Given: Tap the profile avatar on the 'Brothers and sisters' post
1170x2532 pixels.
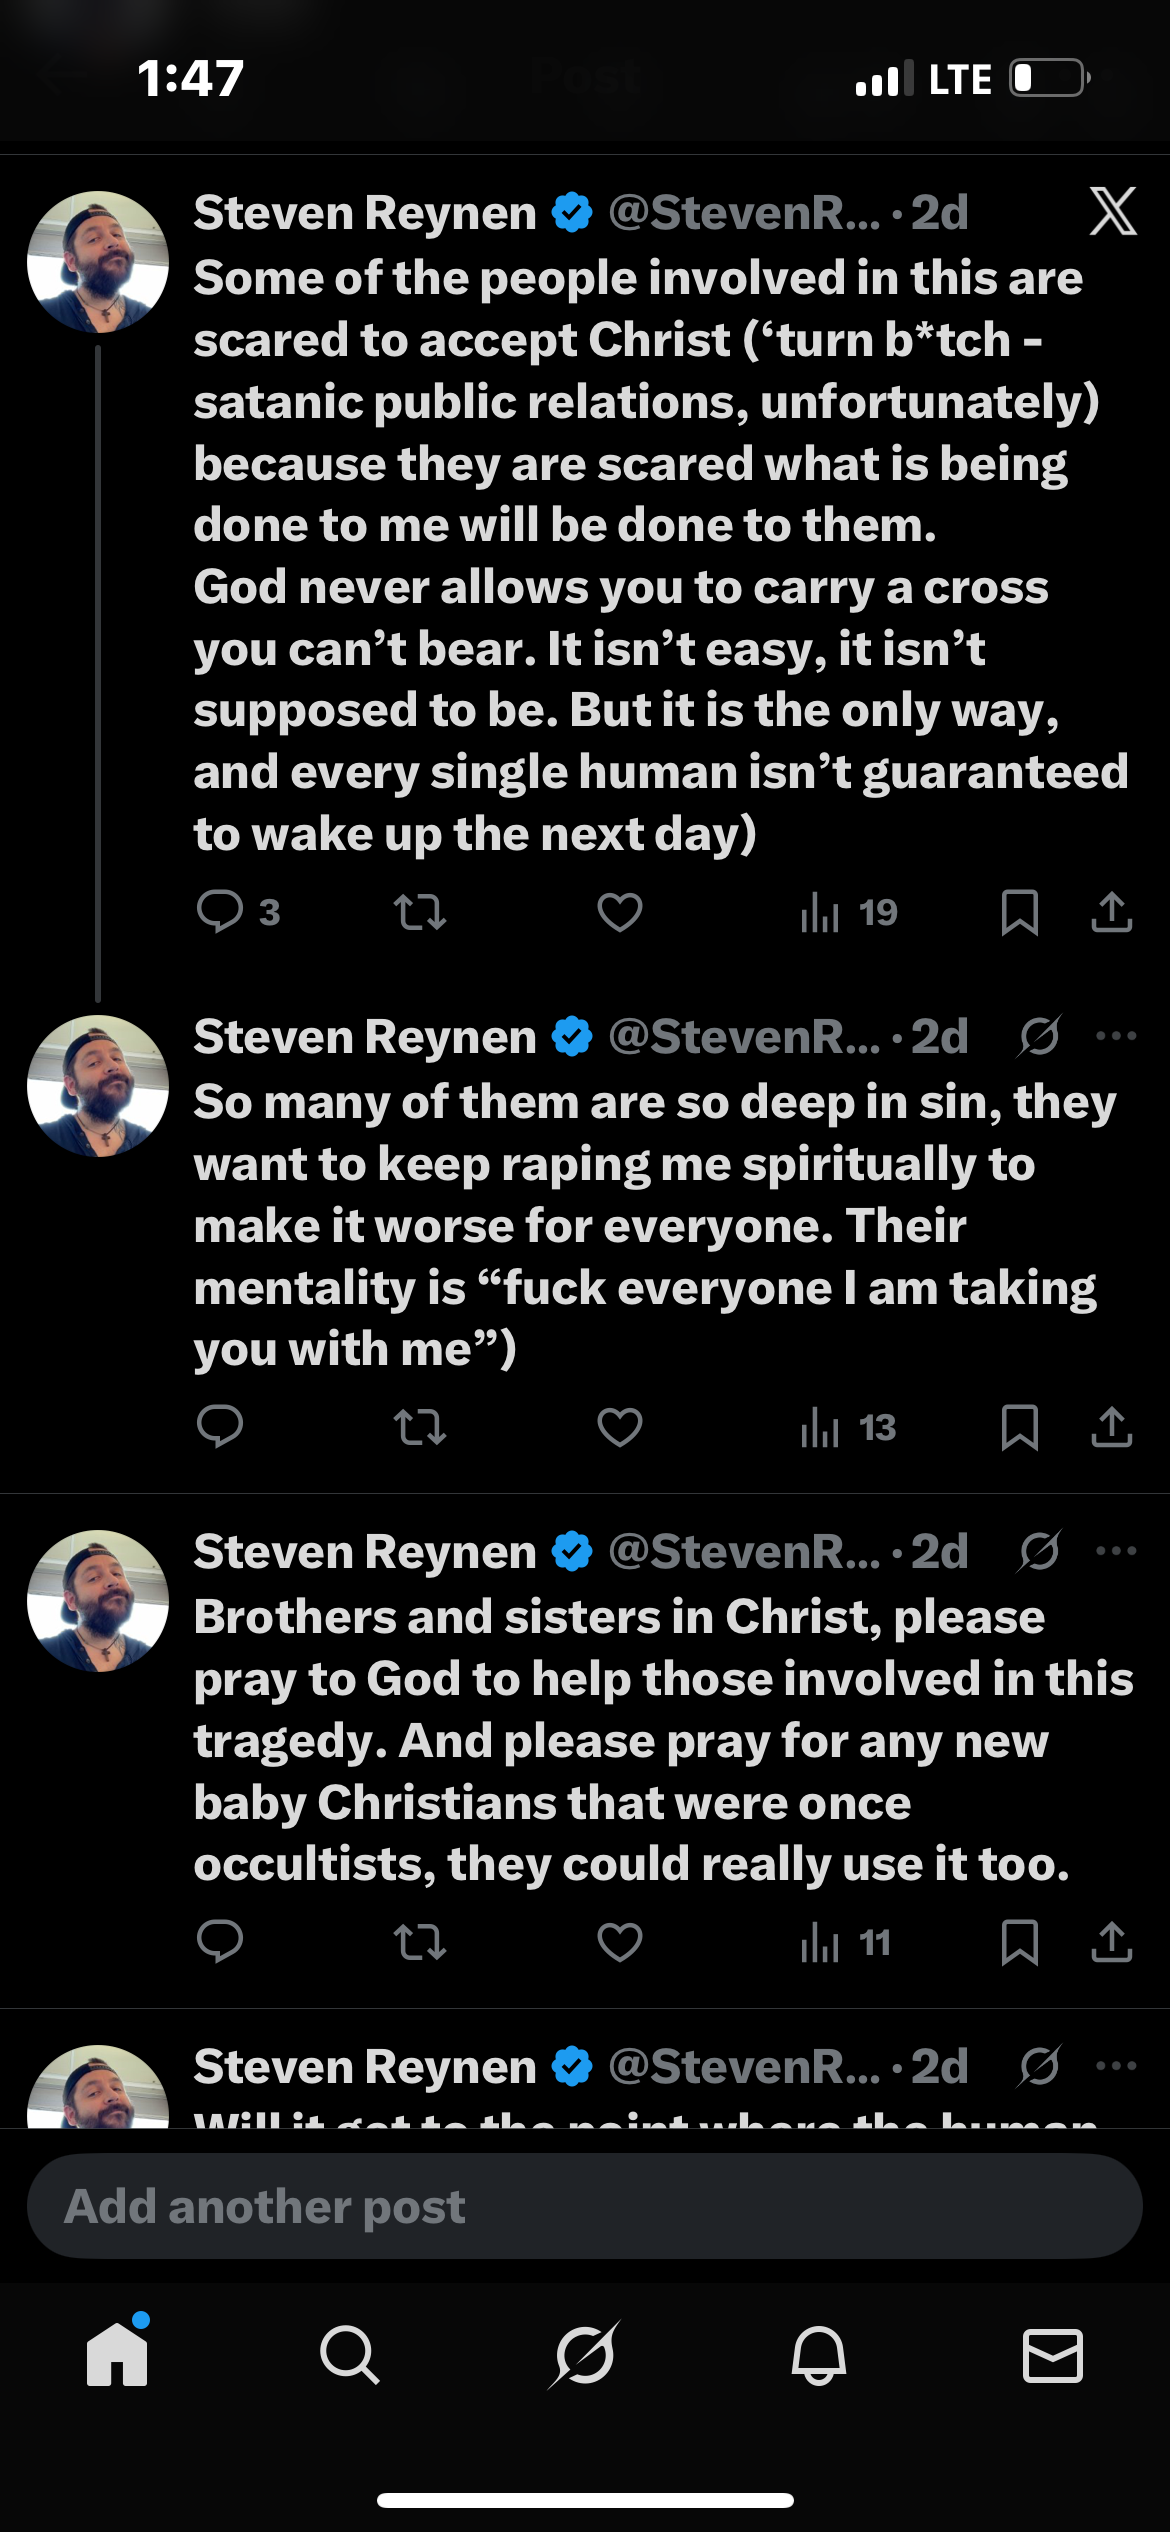Looking at the screenshot, I should tap(98, 1600).
